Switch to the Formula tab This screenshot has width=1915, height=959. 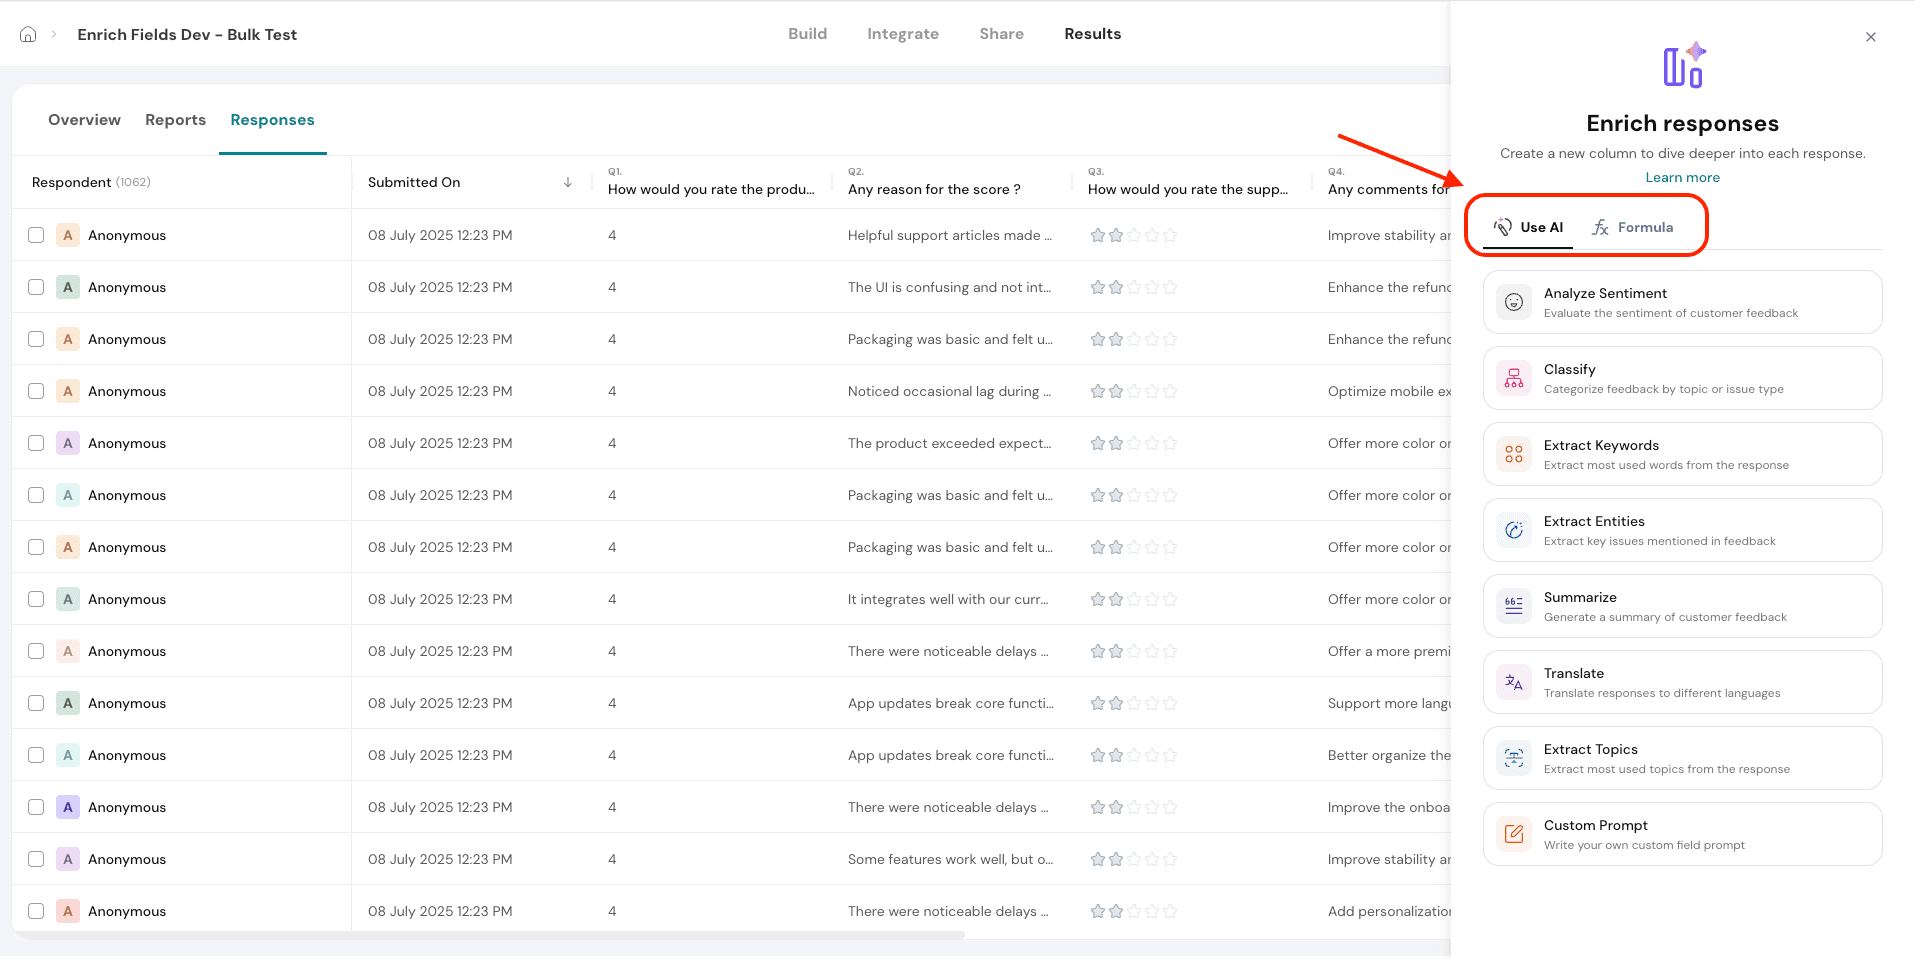(1633, 227)
